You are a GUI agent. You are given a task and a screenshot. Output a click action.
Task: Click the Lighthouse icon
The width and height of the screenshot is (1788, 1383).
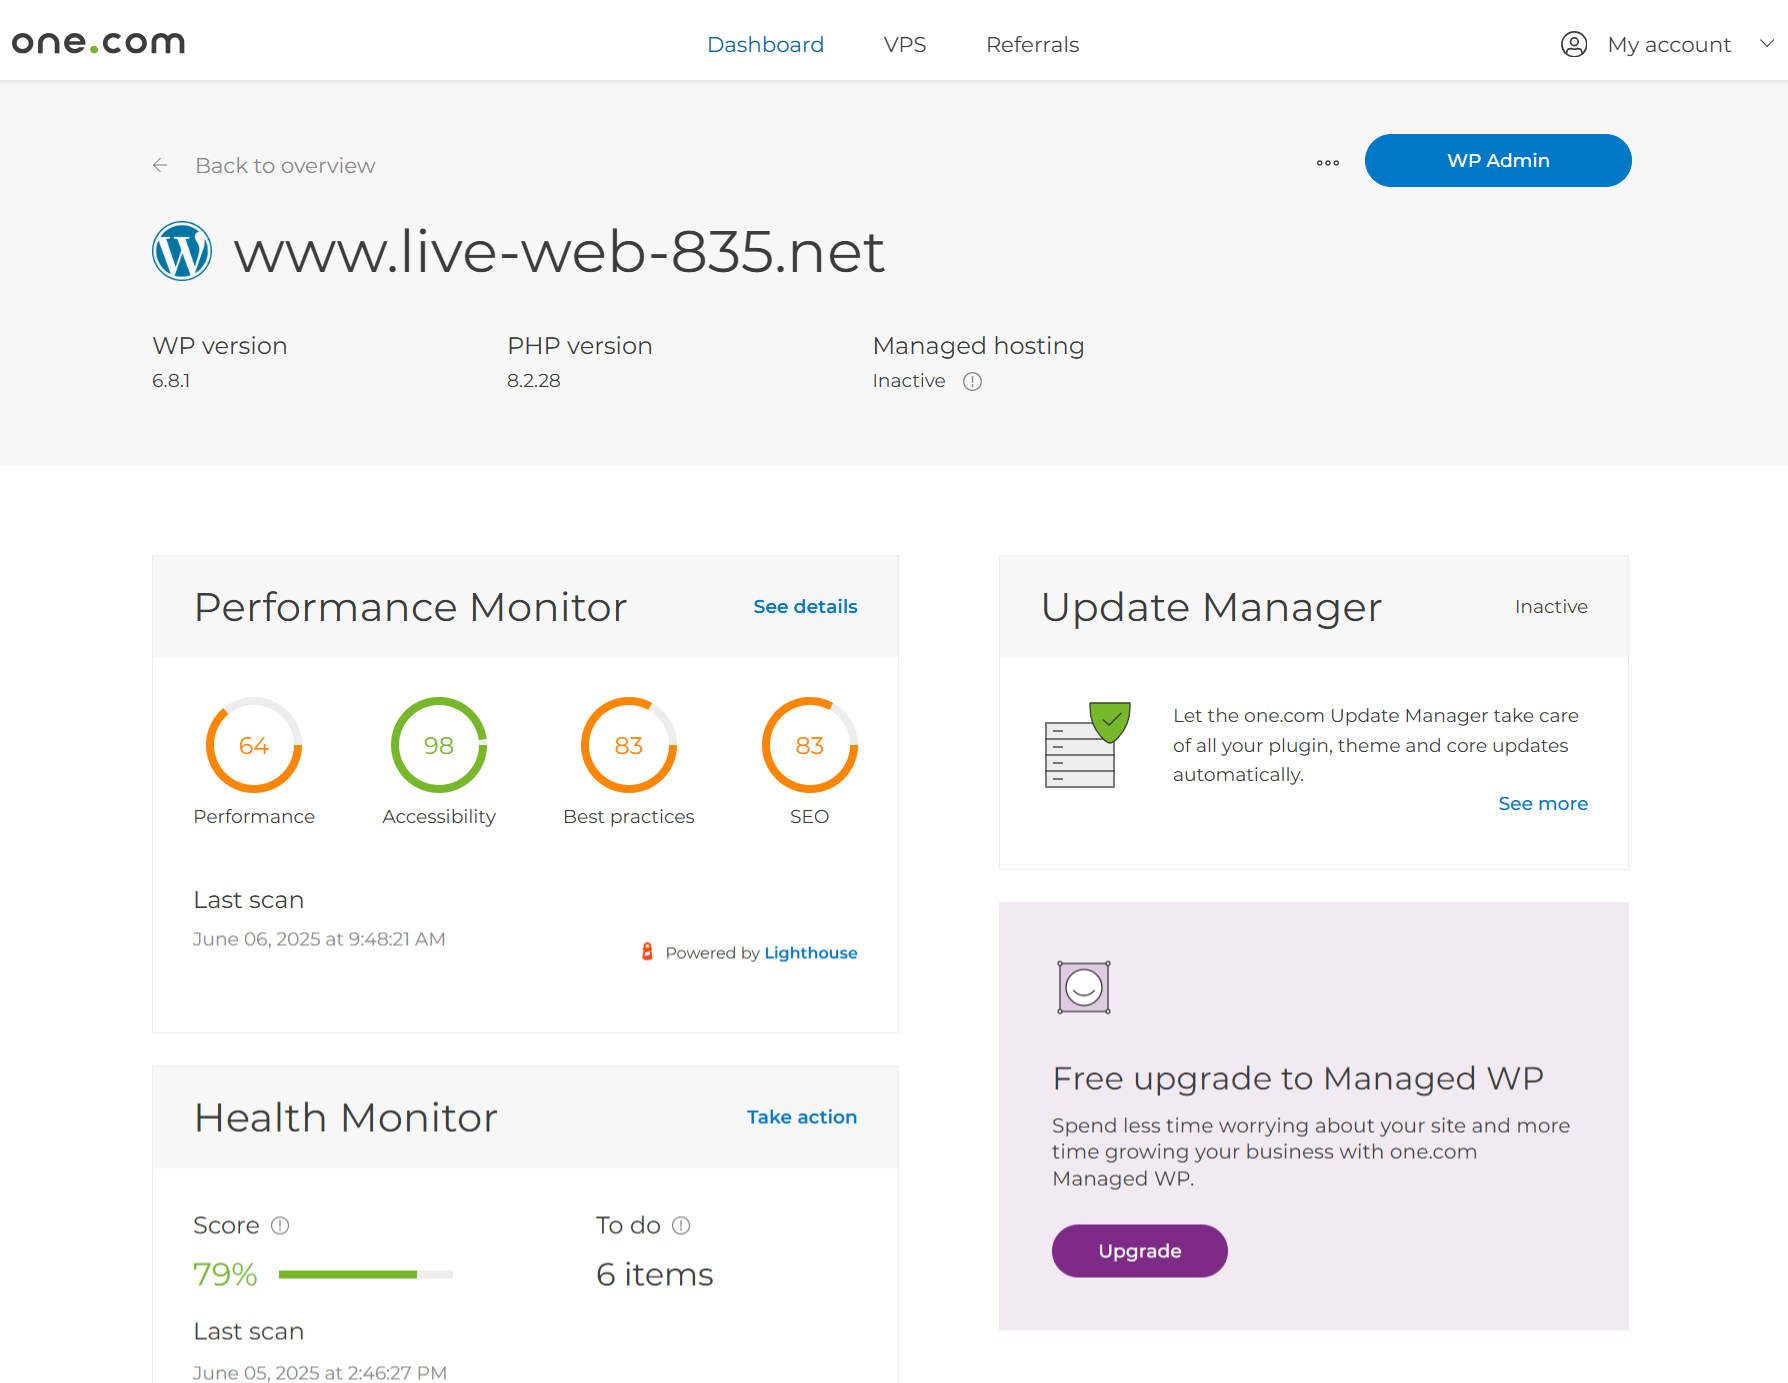[x=647, y=952]
